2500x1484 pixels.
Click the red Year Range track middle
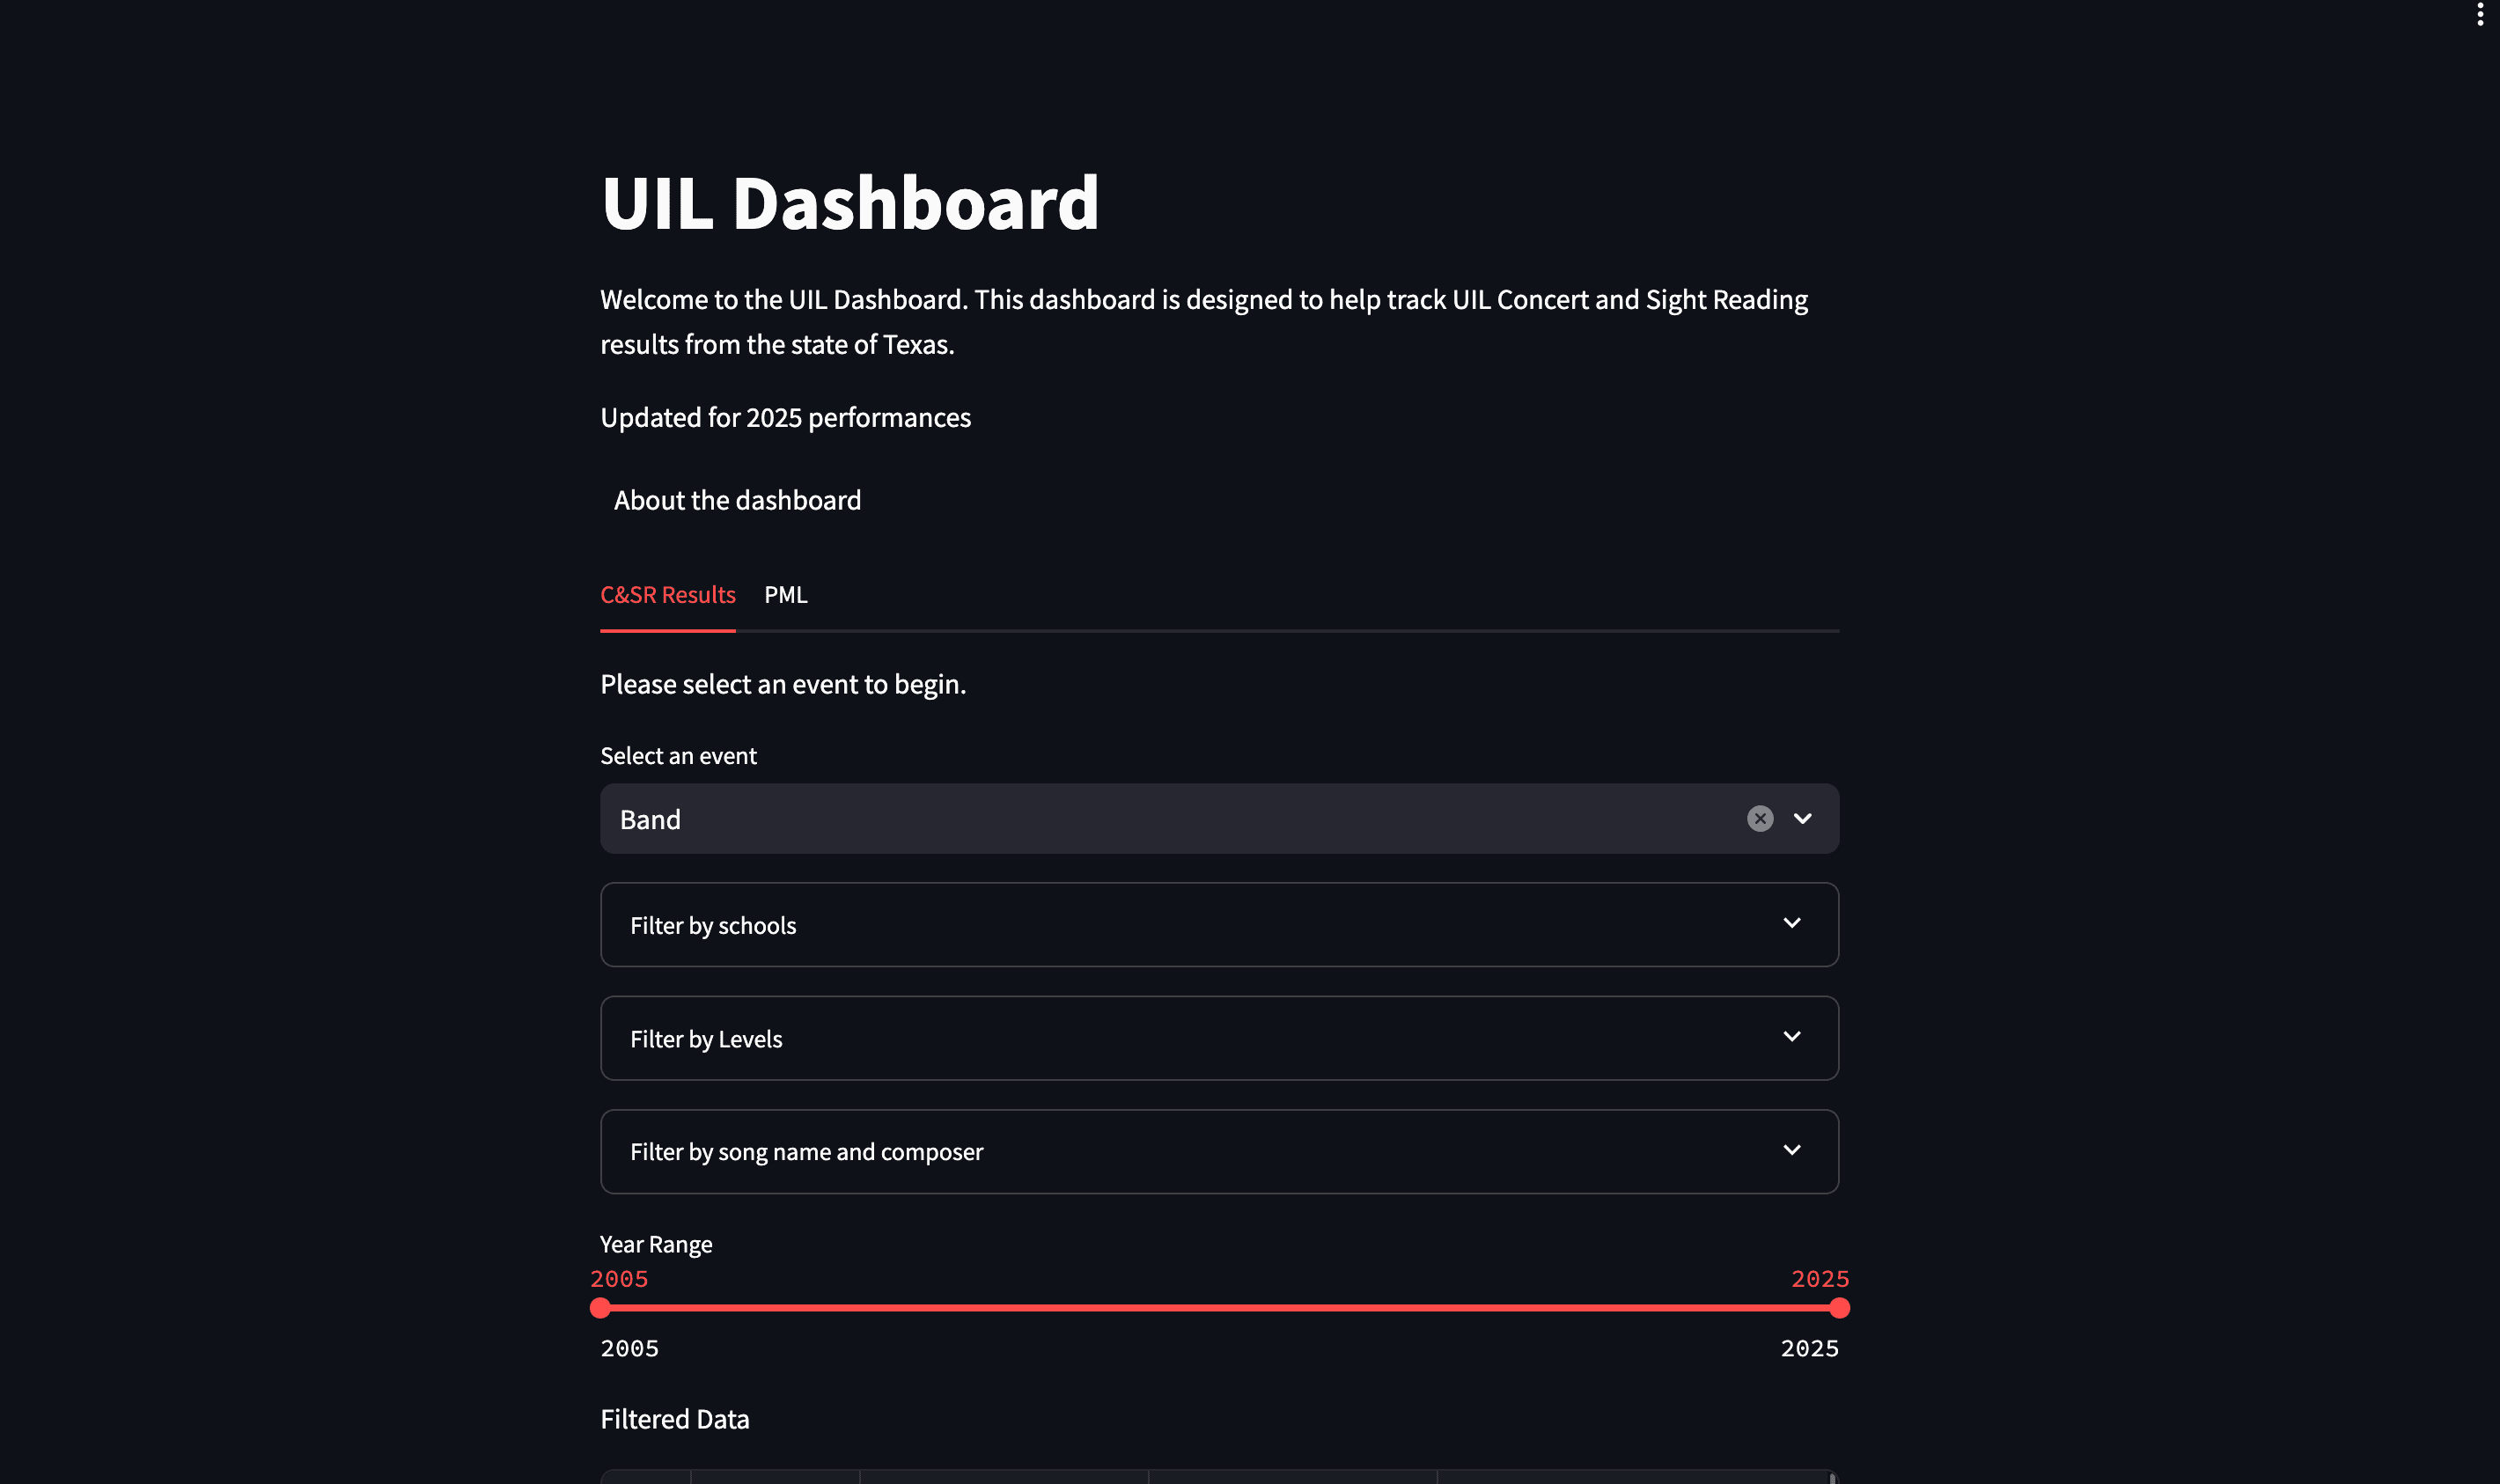pyautogui.click(x=1220, y=1307)
